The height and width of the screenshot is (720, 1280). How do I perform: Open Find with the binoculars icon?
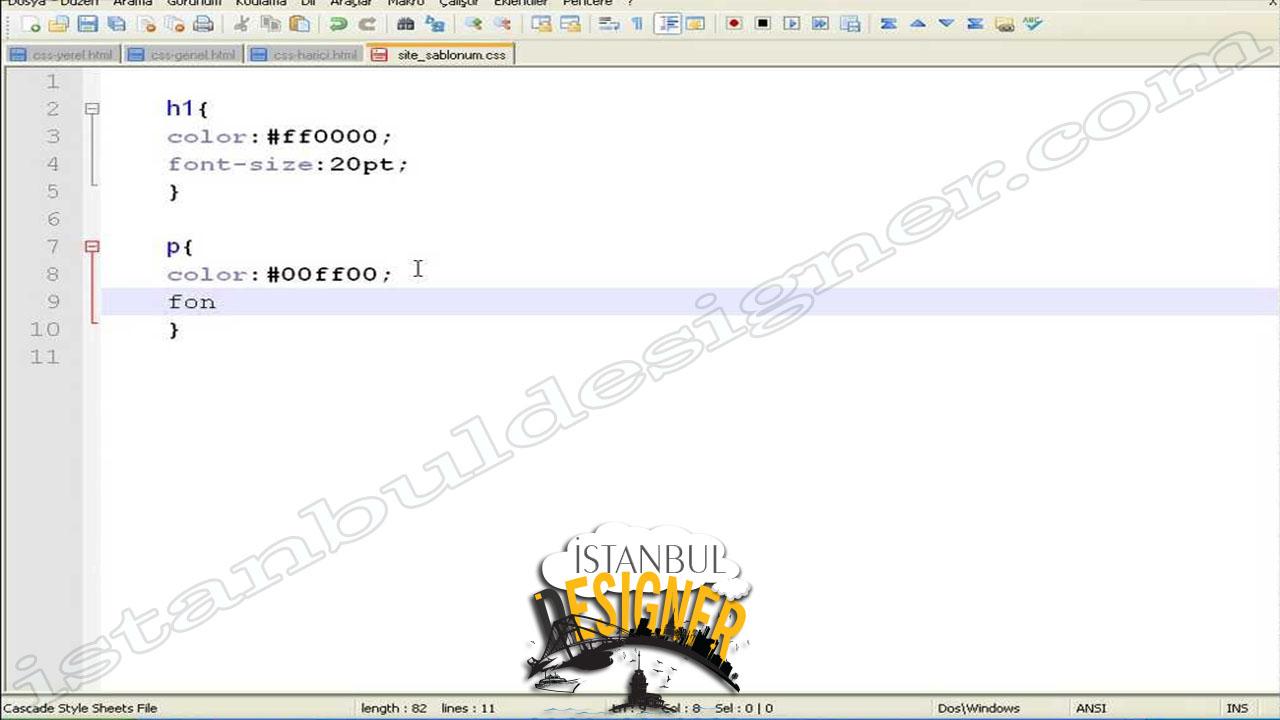point(405,24)
